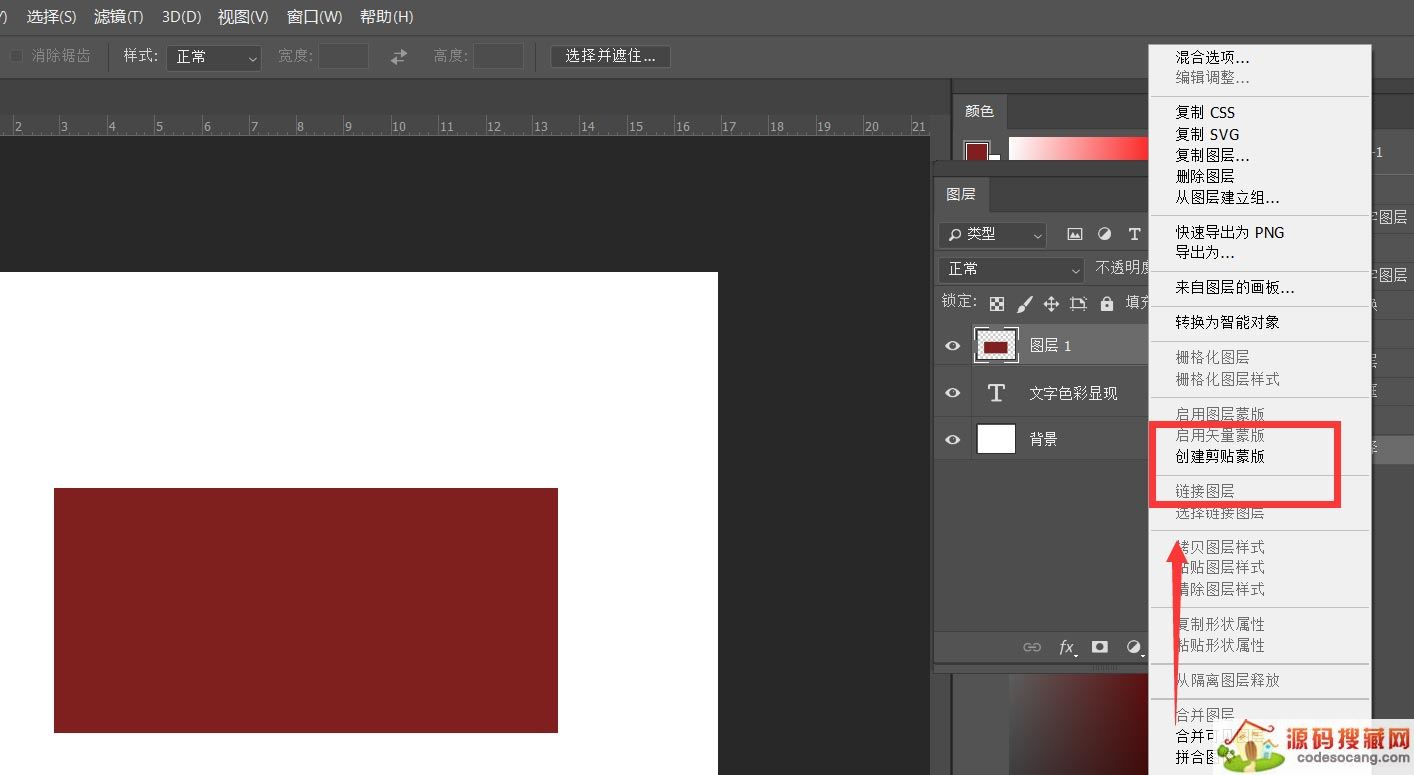Toggle visibility of 文字色彩显现 text layer

click(x=952, y=393)
